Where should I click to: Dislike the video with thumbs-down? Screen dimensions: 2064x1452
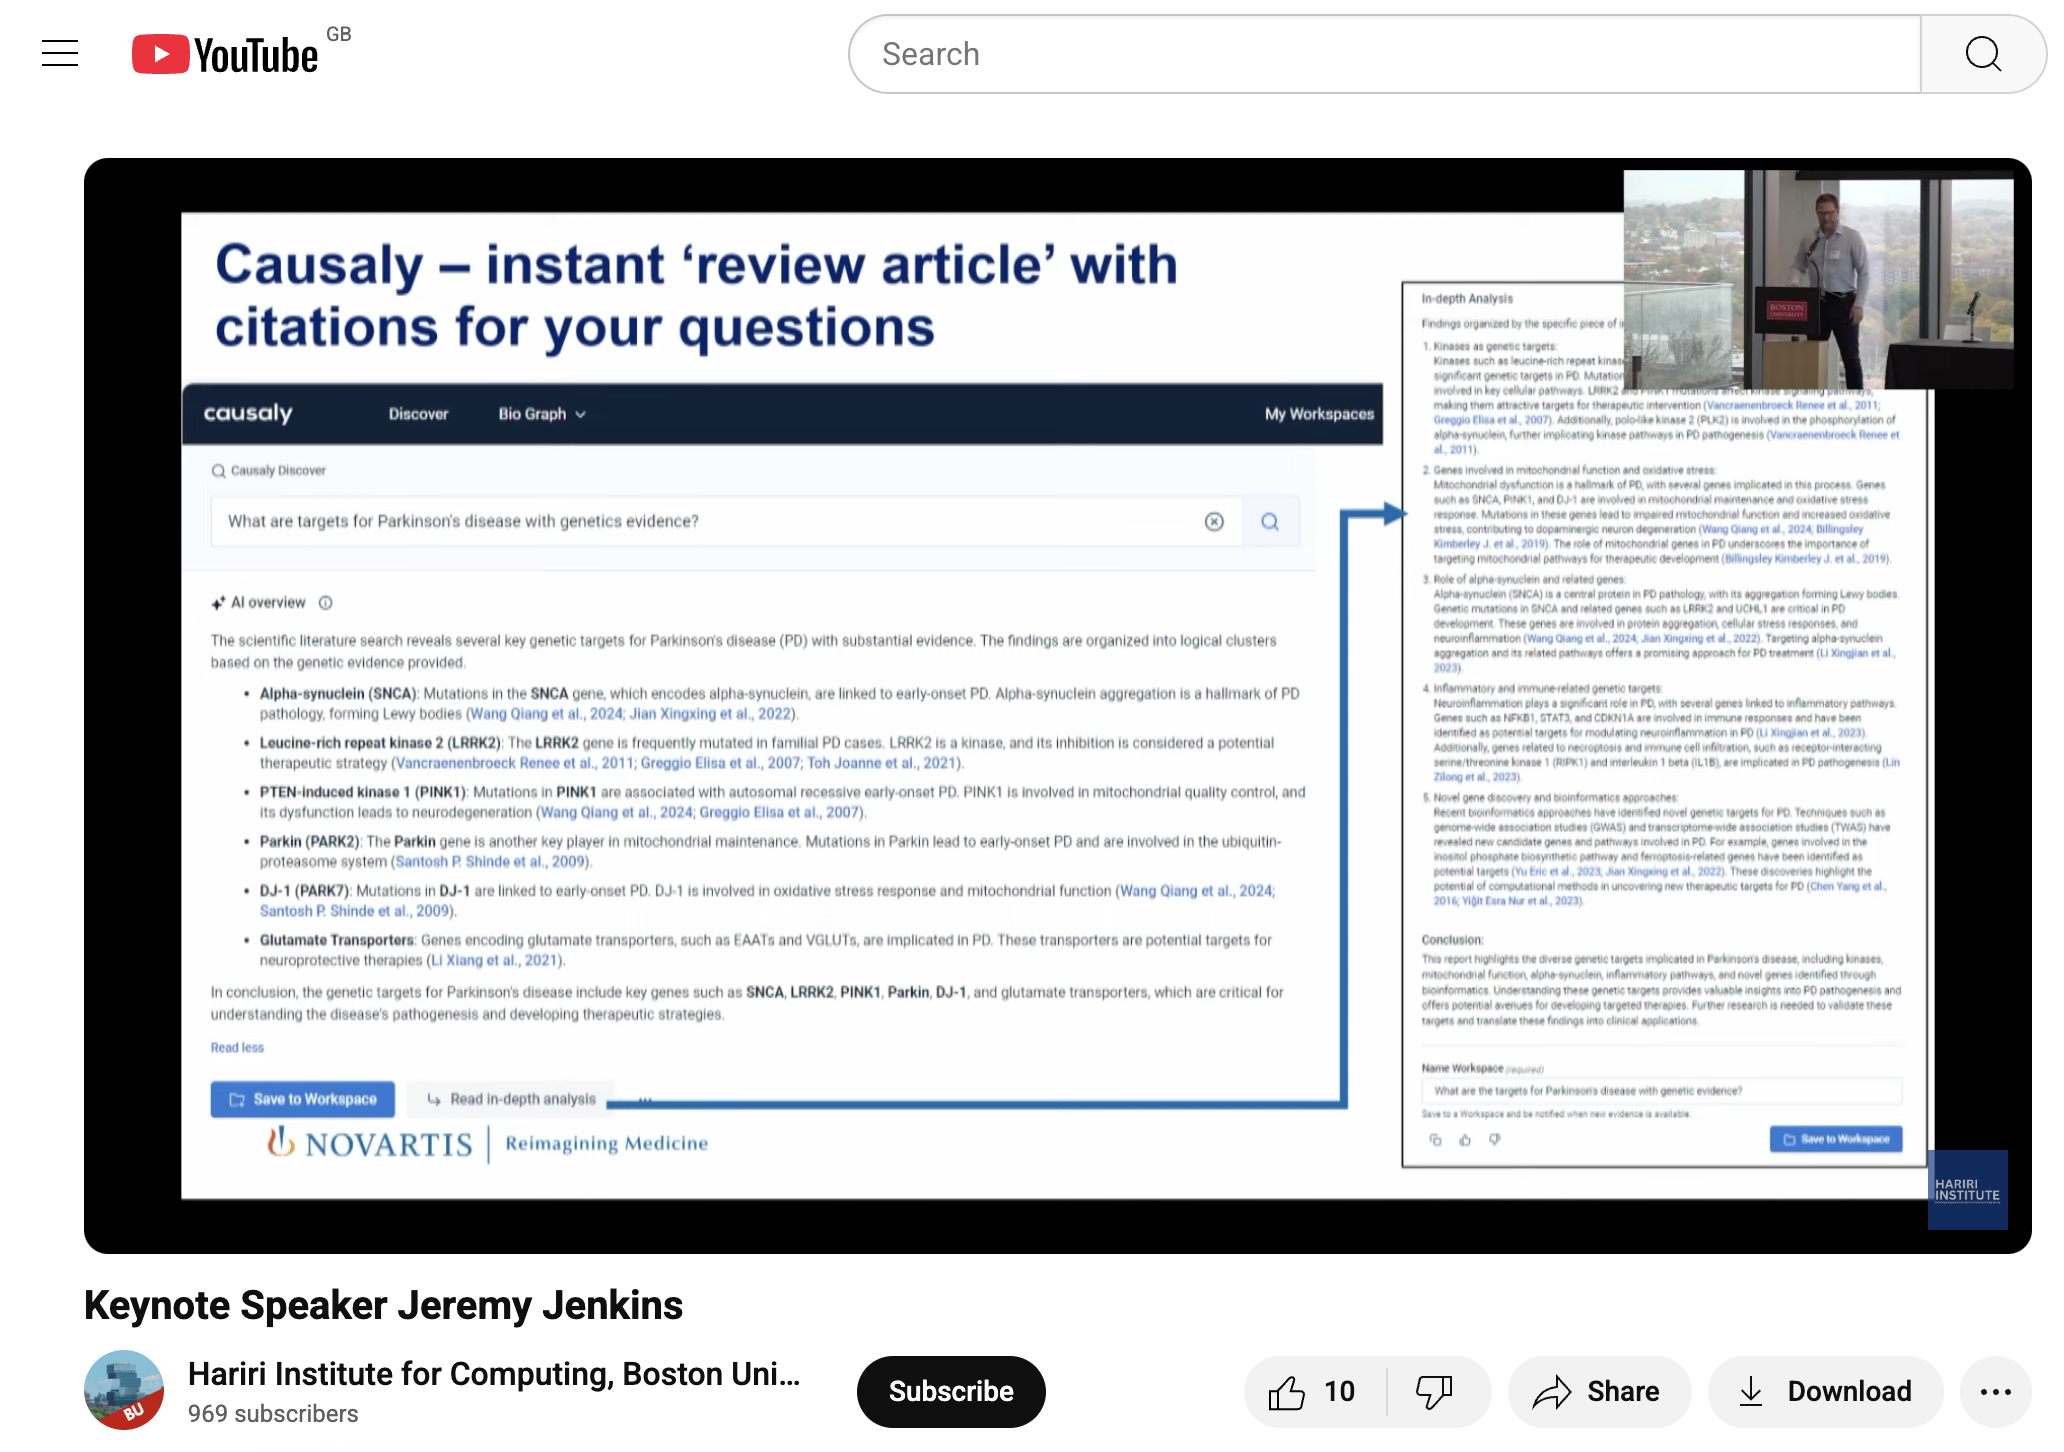coord(1435,1391)
